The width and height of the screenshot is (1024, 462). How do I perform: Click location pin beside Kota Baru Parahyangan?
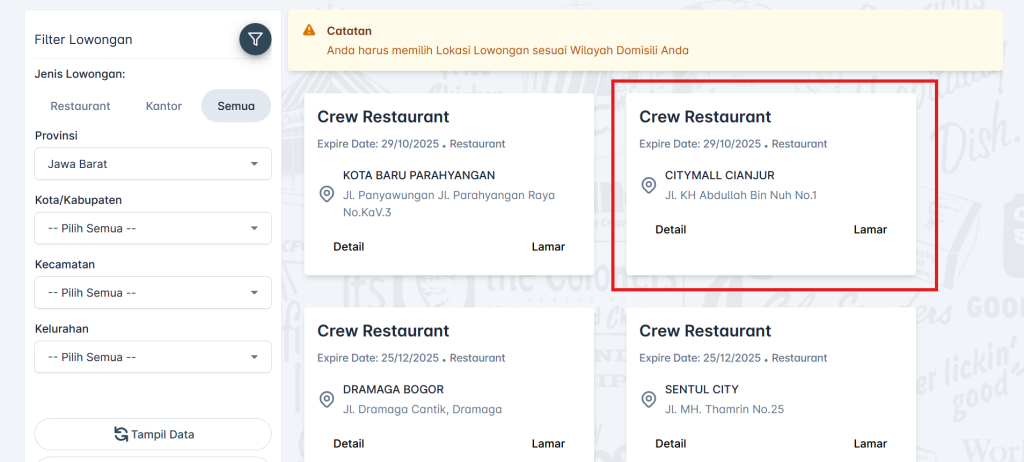pos(326,194)
